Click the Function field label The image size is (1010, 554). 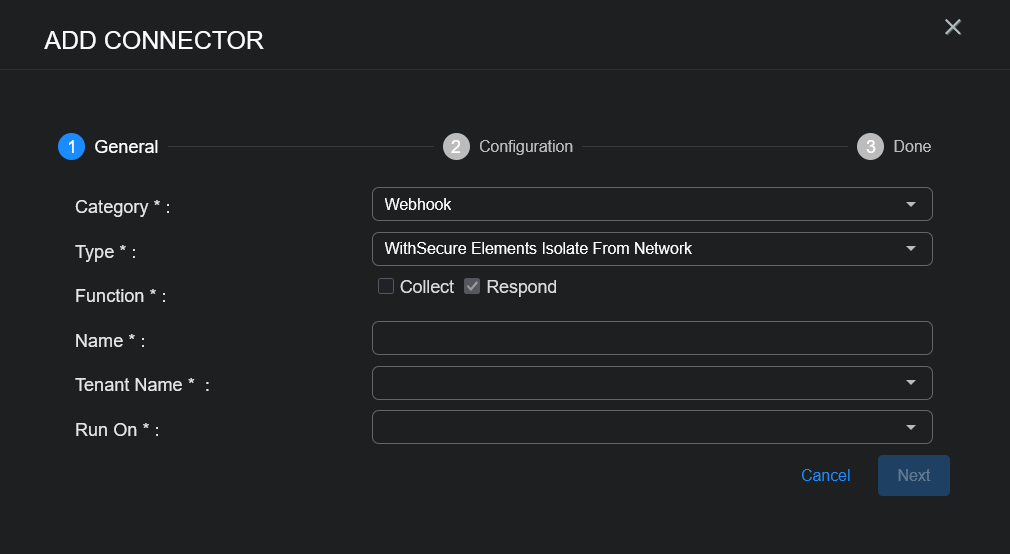[x=110, y=296]
